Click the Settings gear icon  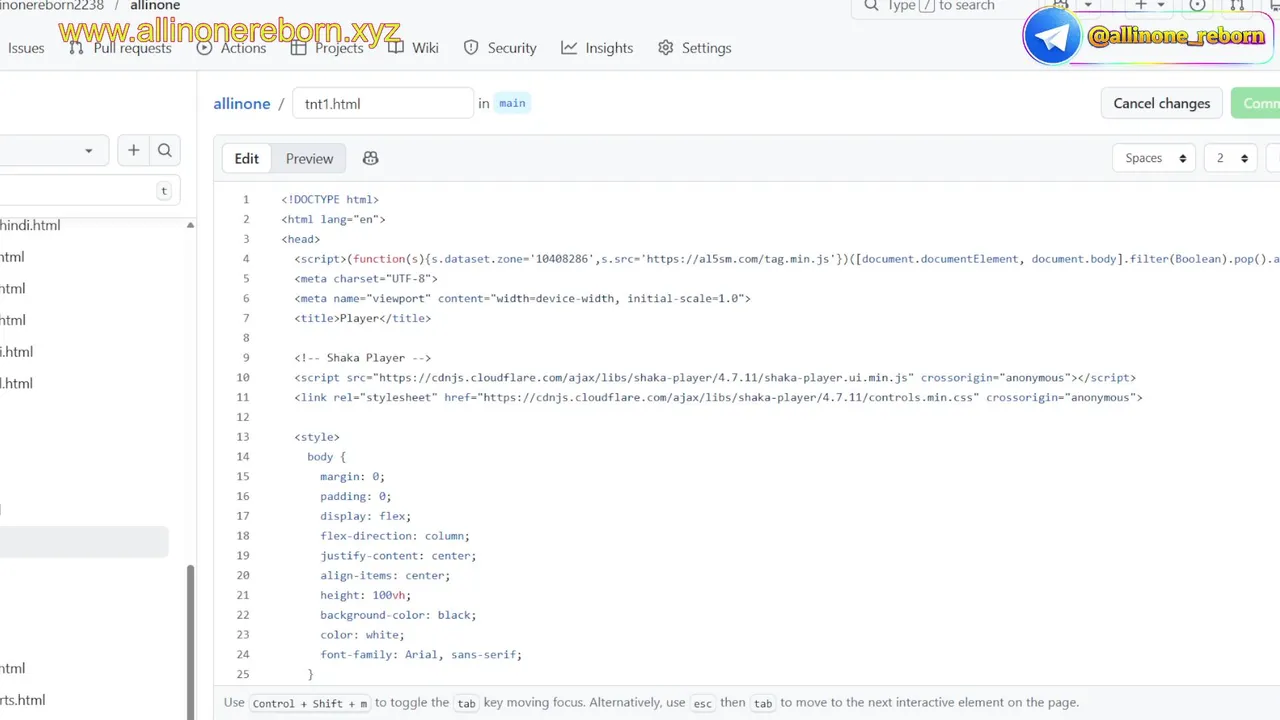(666, 48)
